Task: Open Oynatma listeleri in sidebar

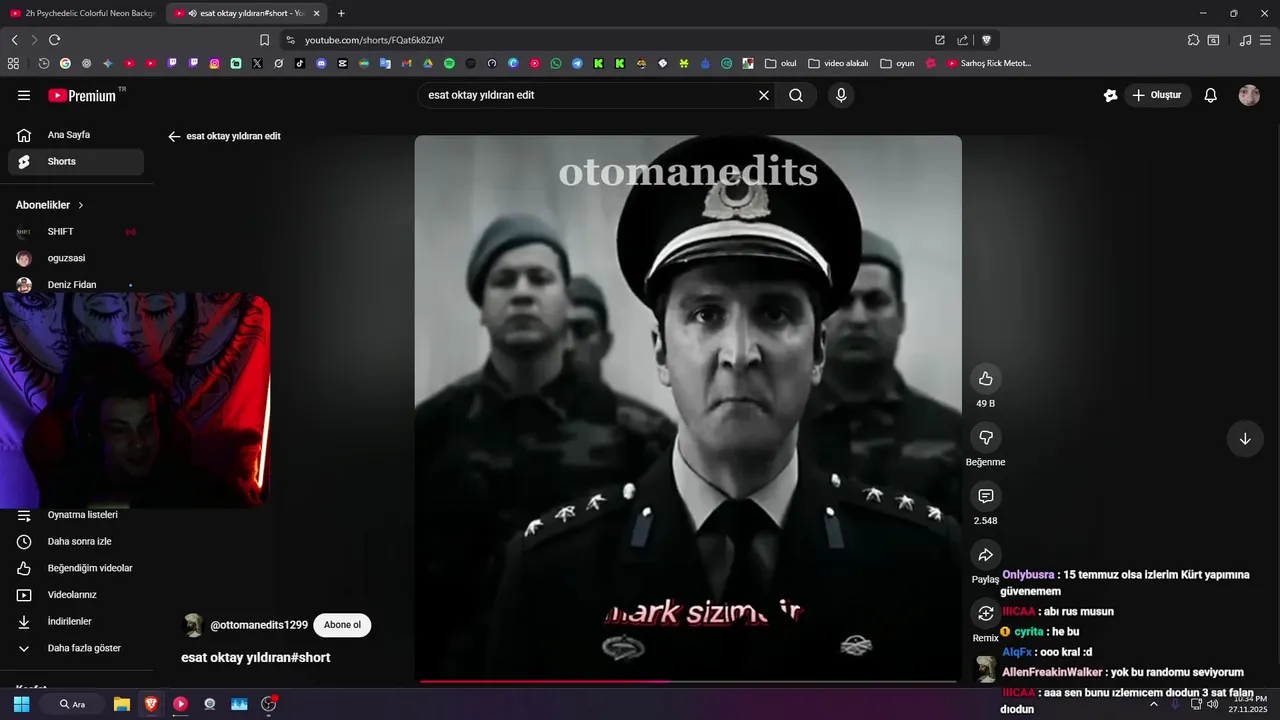Action: click(76, 515)
